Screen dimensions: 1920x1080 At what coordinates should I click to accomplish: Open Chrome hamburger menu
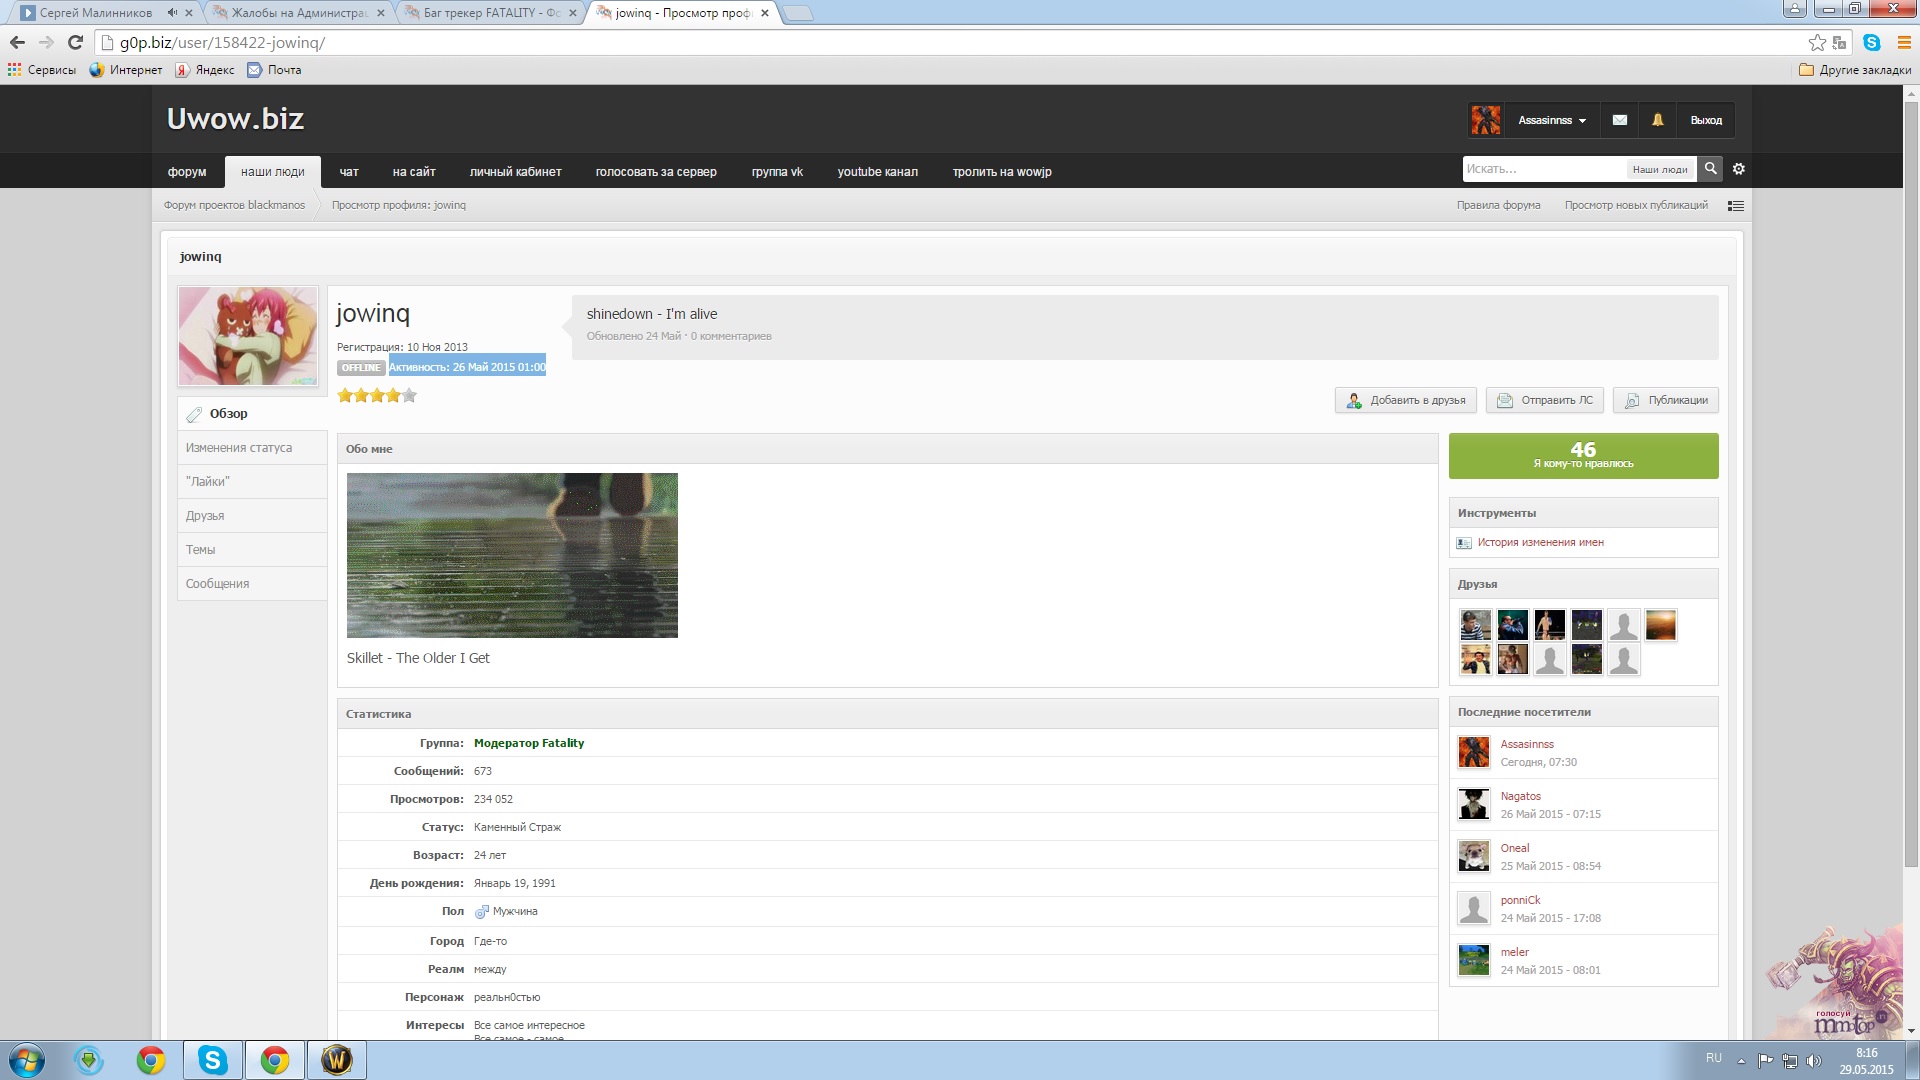point(1904,43)
